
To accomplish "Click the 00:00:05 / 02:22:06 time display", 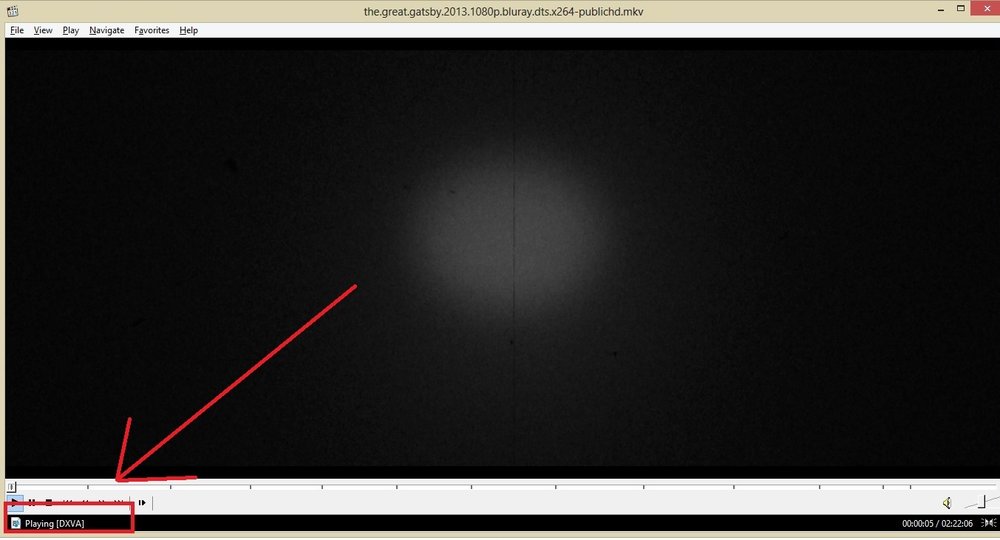I will pos(937,523).
